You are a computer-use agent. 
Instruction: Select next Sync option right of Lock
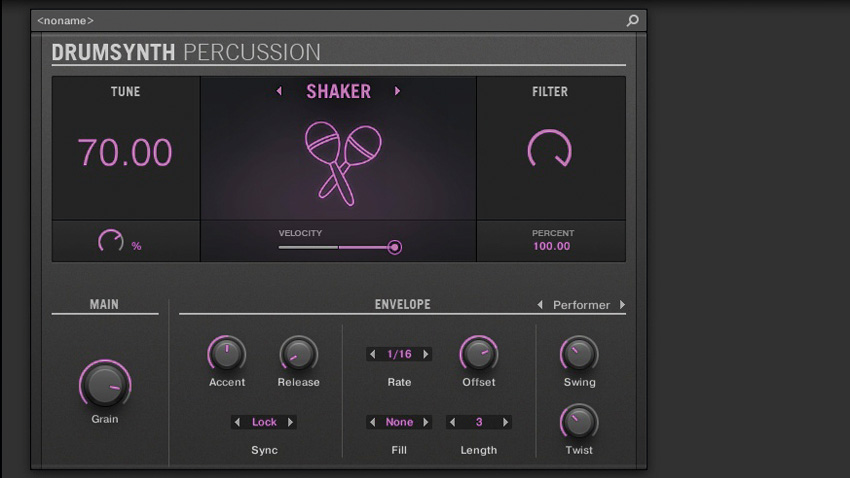click(x=291, y=422)
